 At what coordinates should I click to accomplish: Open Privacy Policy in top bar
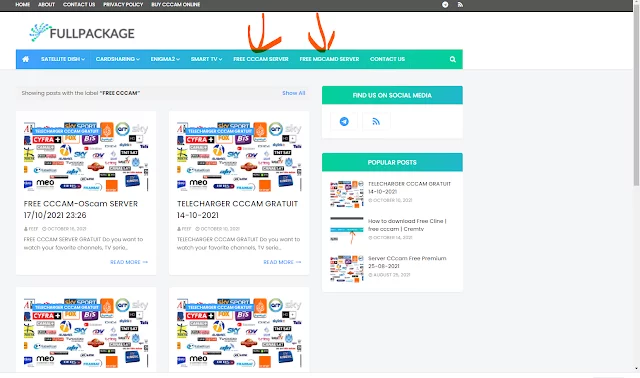coord(123,4)
